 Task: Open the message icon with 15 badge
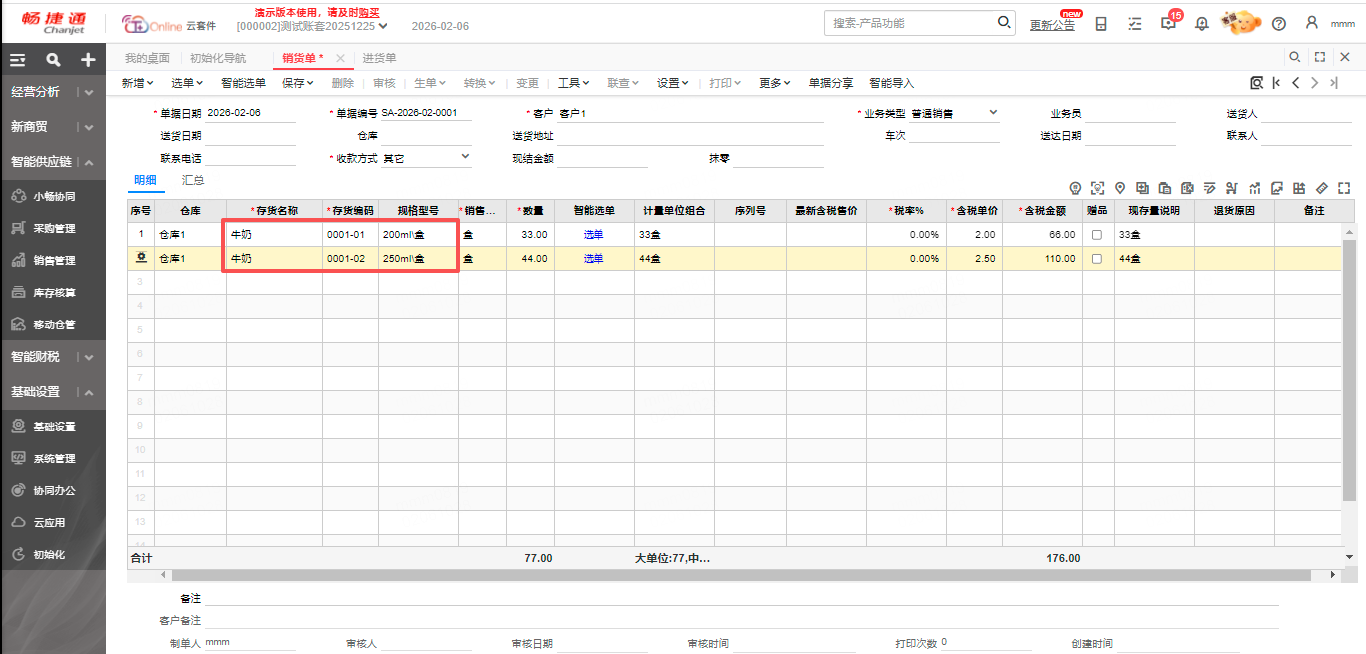click(x=1168, y=24)
